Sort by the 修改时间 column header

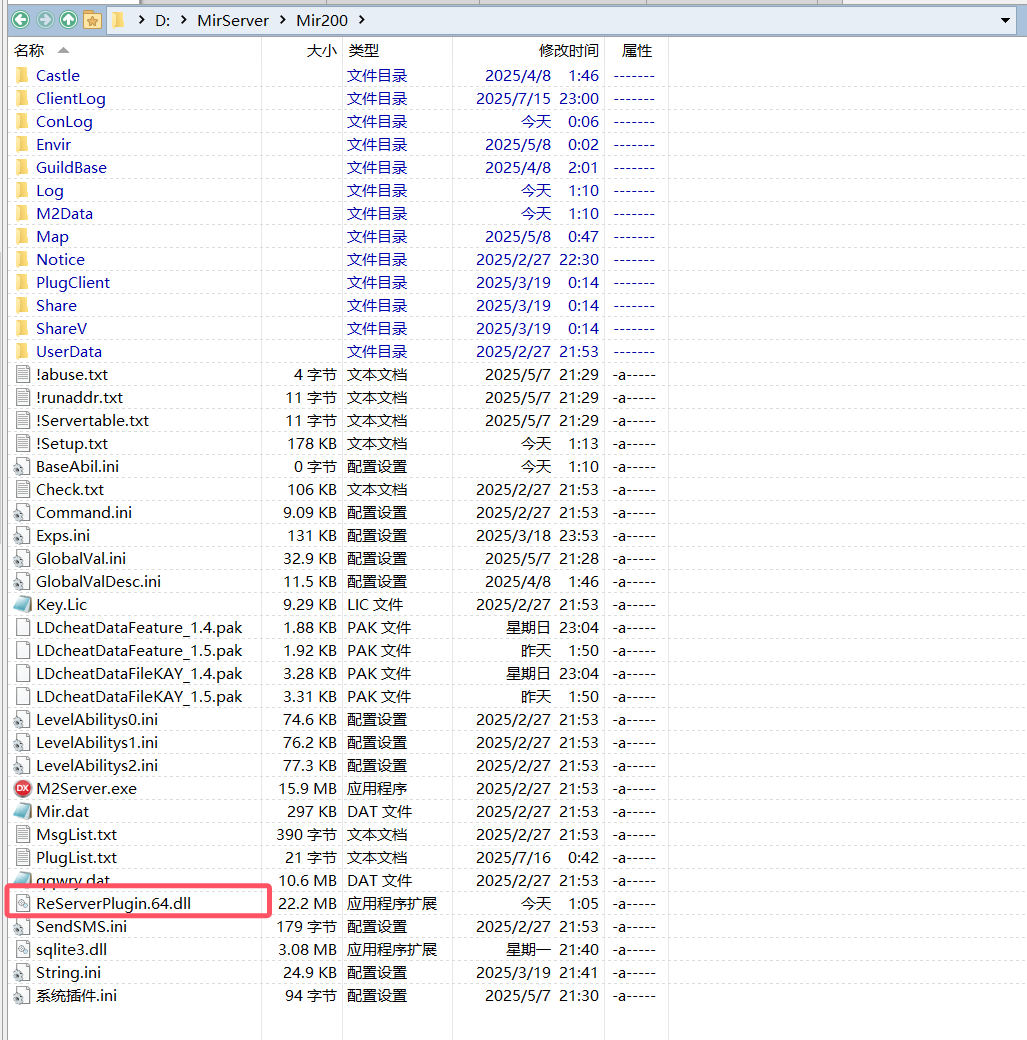[x=568, y=50]
